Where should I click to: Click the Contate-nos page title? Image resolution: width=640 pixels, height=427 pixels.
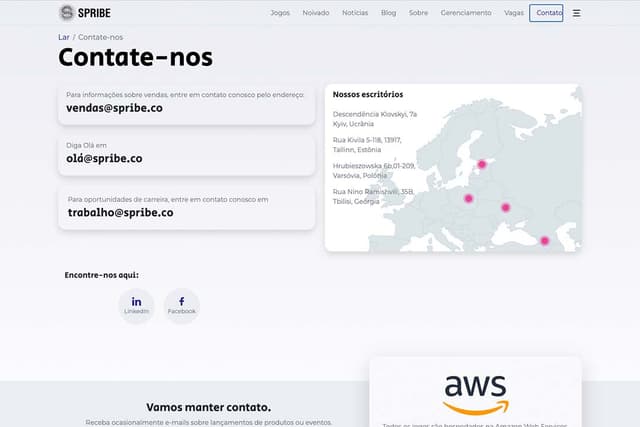(136, 57)
